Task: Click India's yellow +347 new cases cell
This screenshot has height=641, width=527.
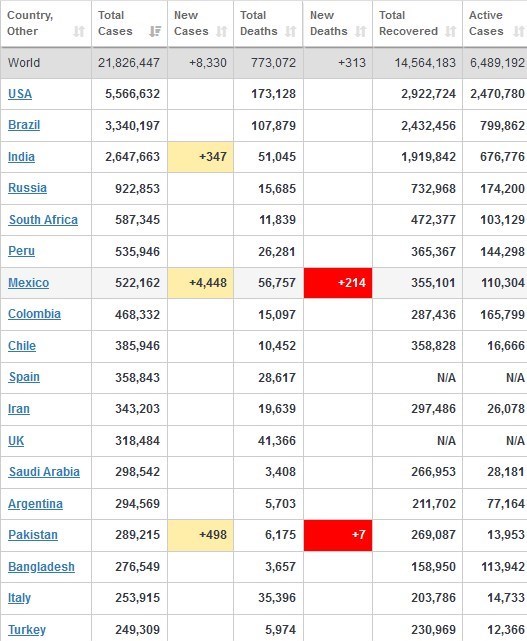Action: pos(200,157)
